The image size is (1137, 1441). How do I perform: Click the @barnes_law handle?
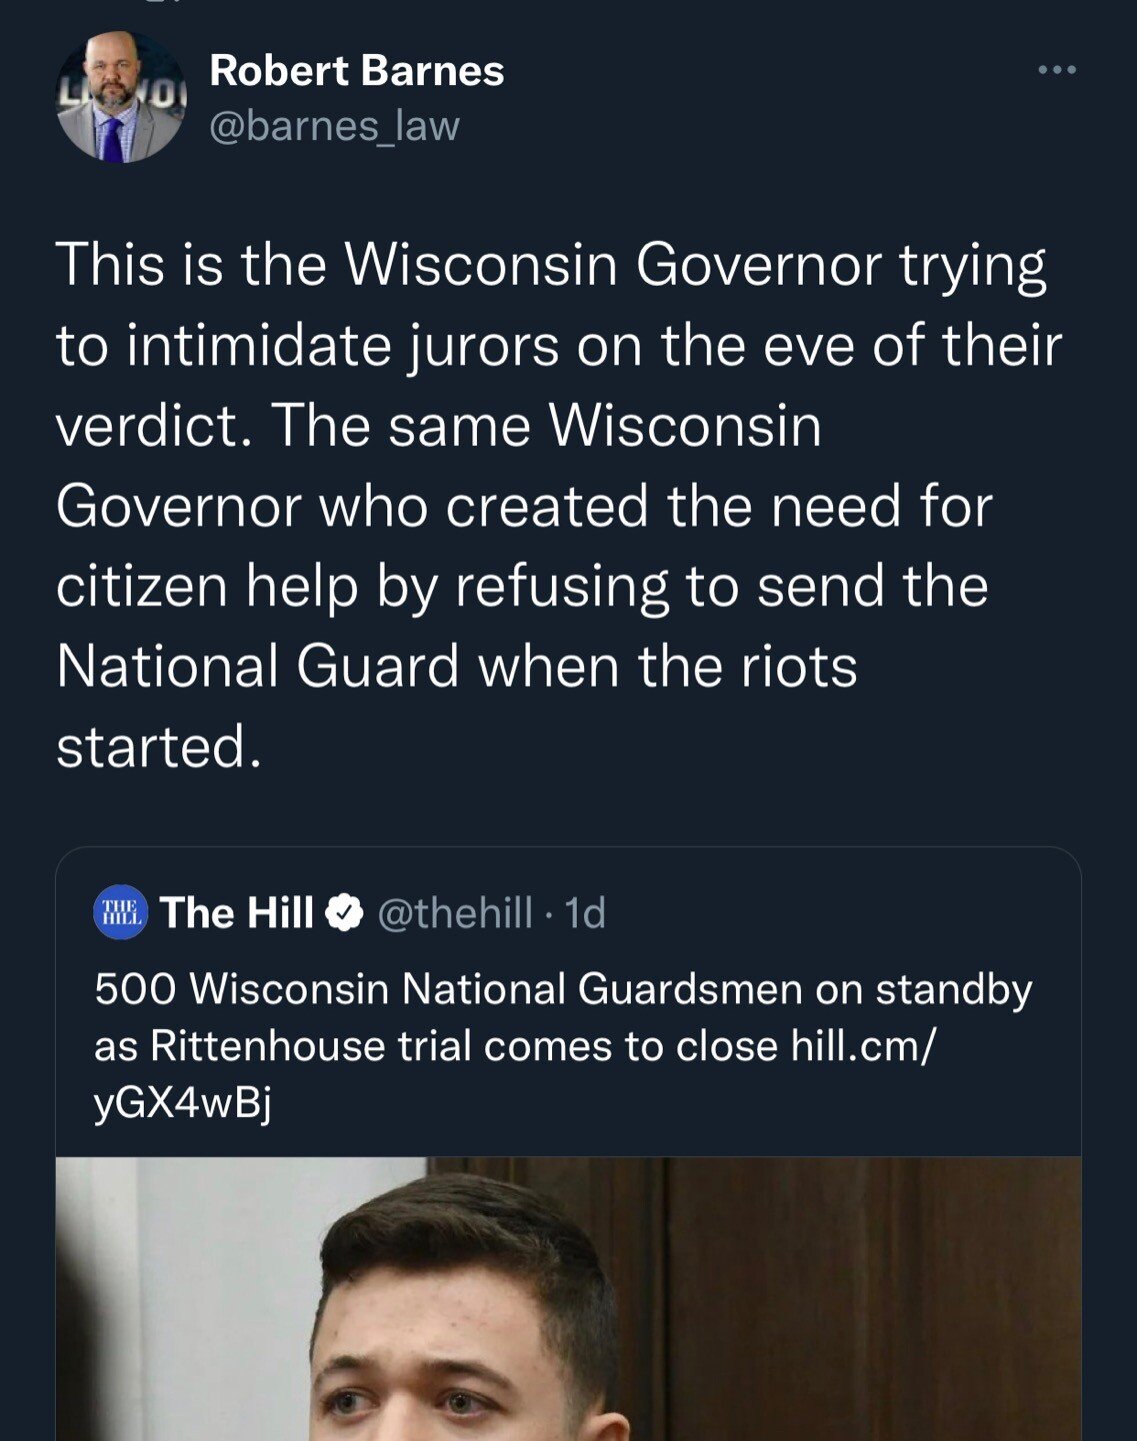334,126
